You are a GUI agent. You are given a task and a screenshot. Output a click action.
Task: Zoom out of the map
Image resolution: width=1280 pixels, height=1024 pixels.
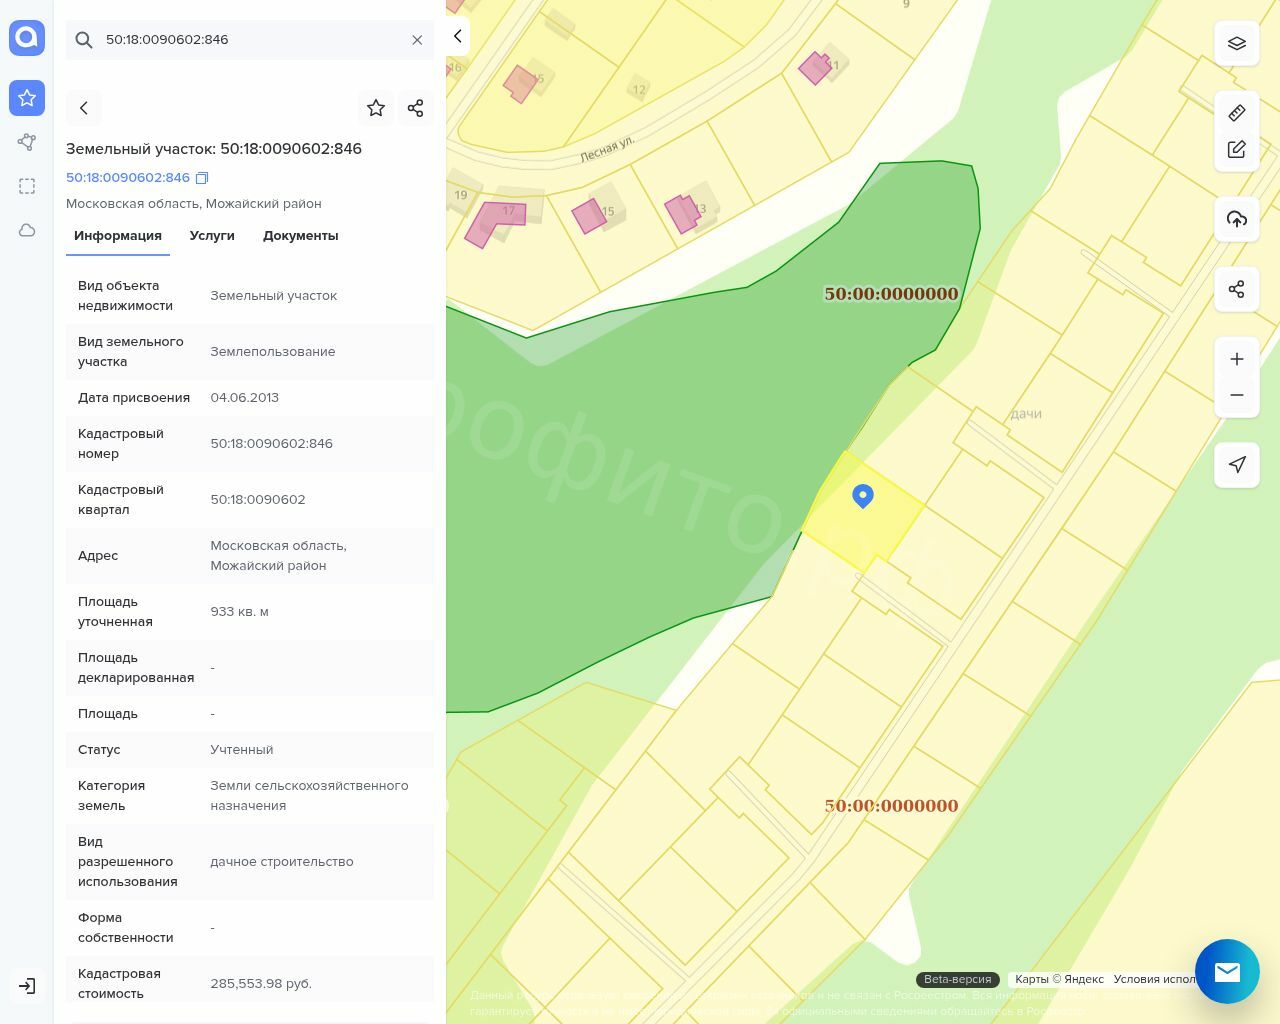[x=1237, y=395]
